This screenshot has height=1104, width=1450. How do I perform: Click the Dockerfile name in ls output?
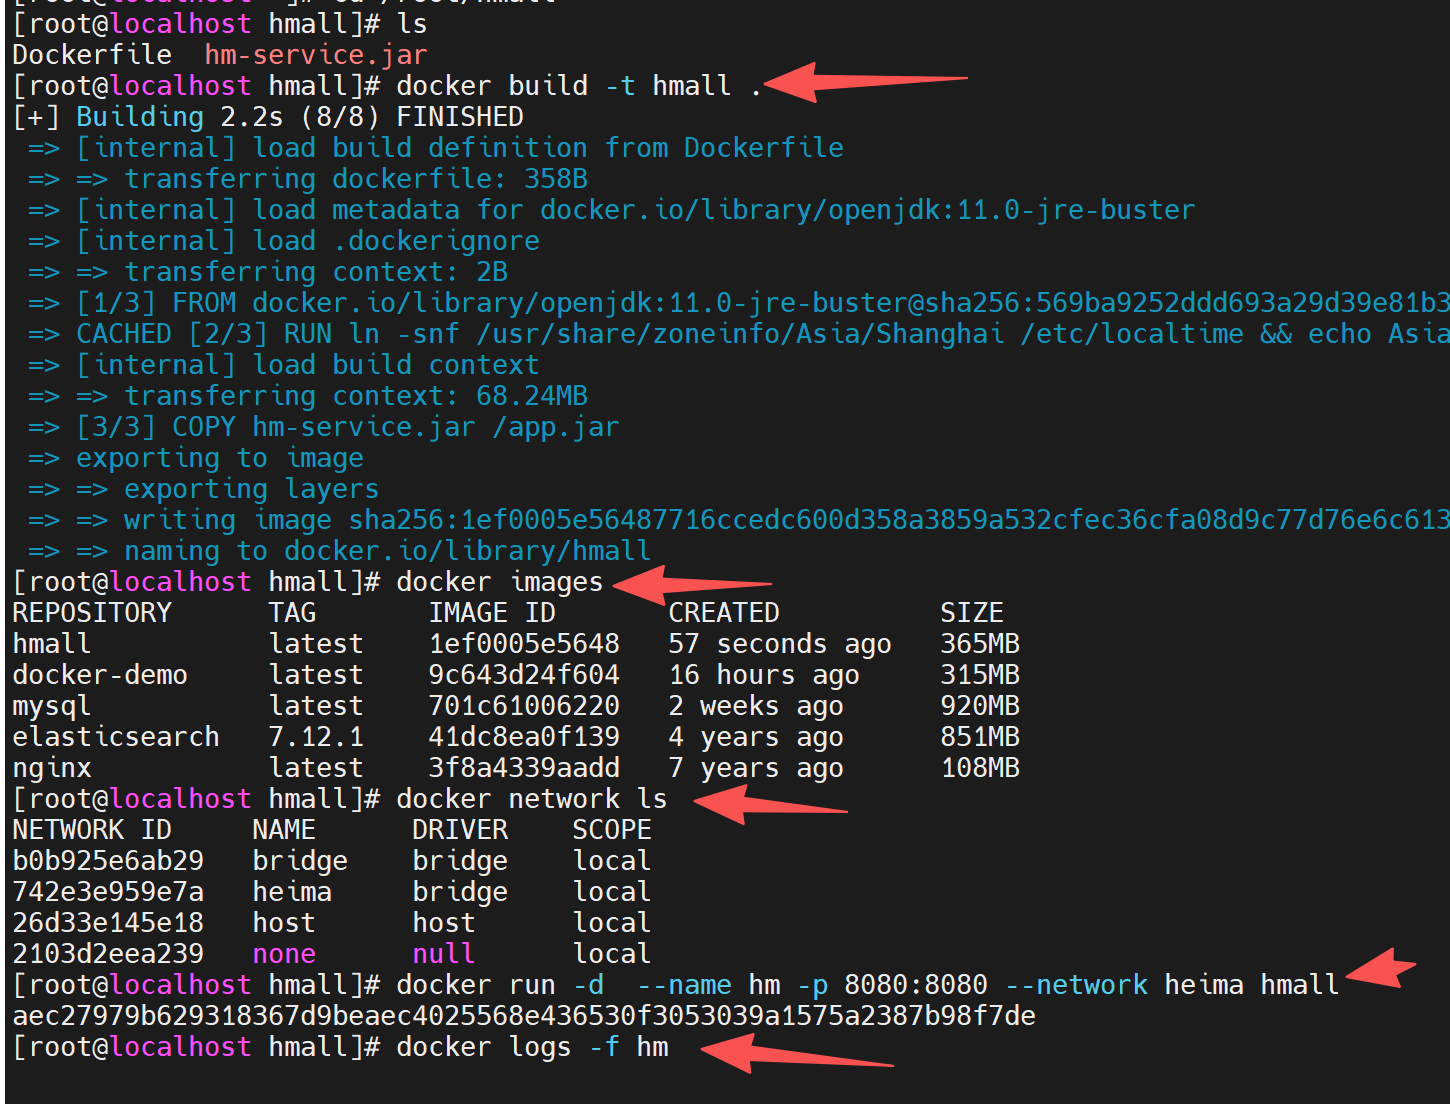point(92,55)
